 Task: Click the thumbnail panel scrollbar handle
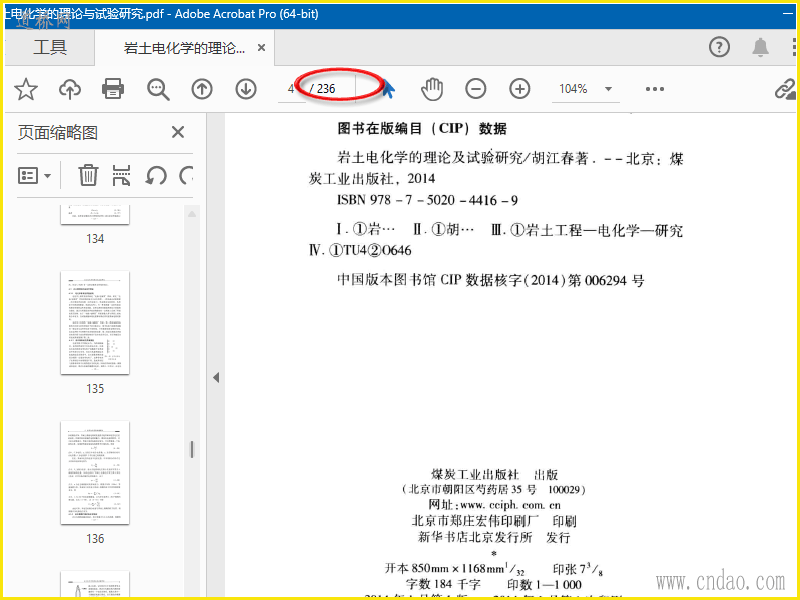point(192,449)
